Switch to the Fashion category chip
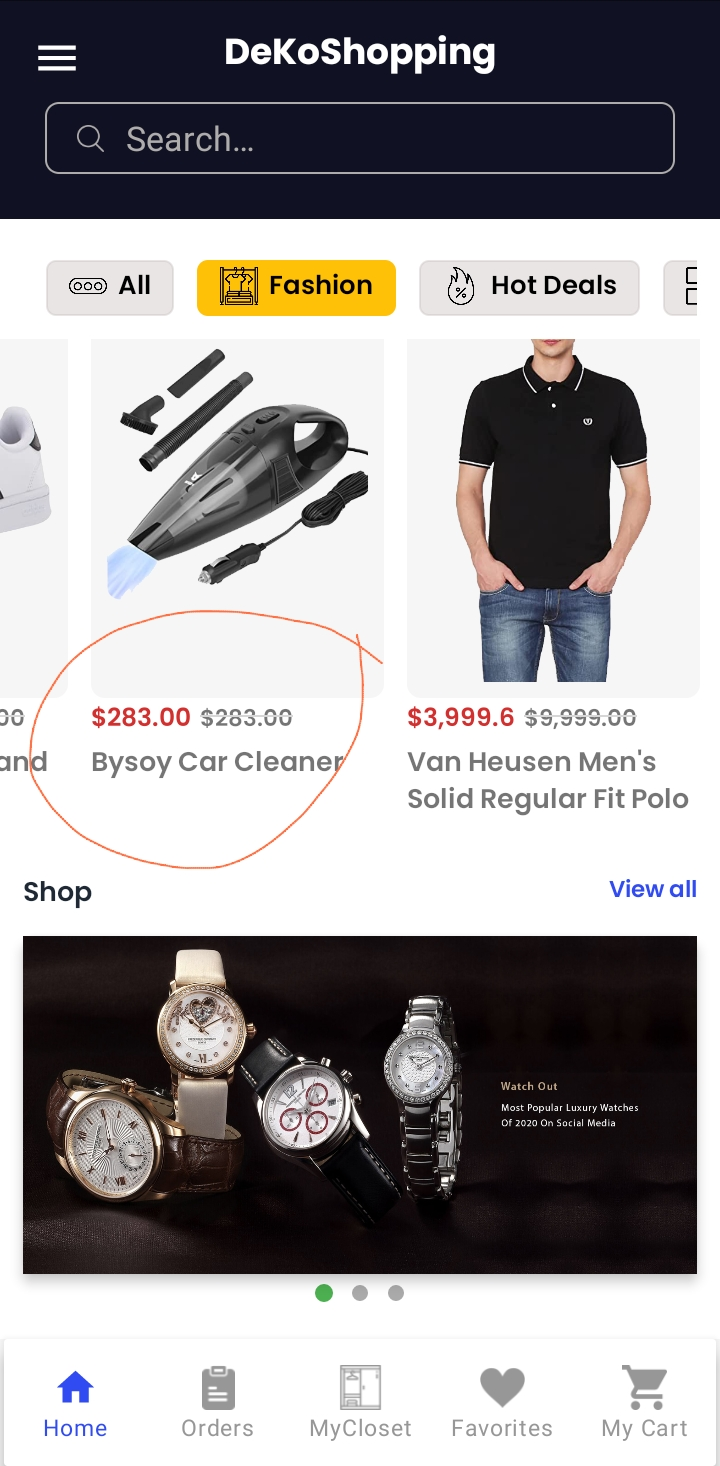 pyautogui.click(x=296, y=287)
